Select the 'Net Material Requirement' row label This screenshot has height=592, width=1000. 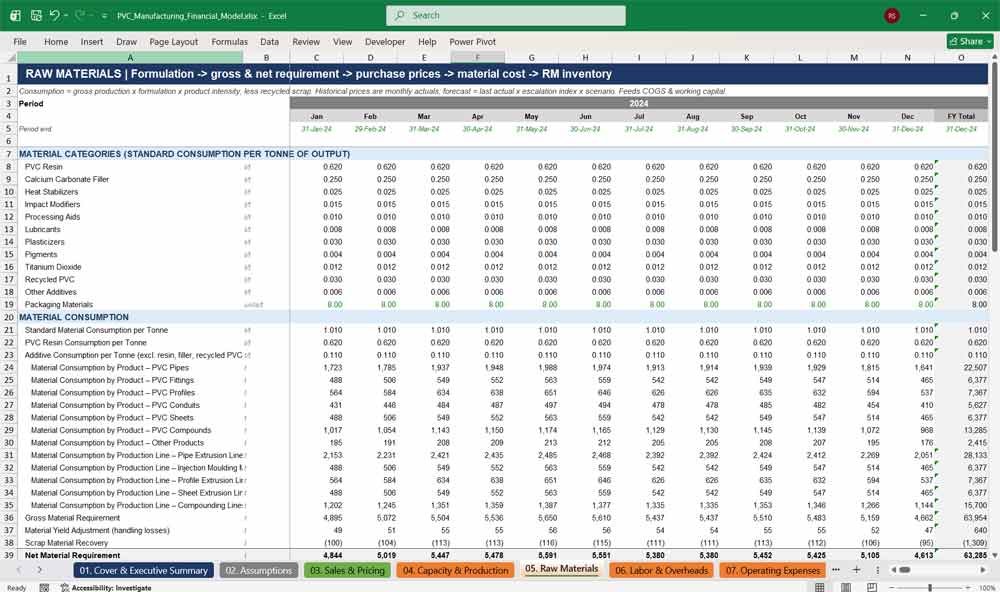point(72,556)
